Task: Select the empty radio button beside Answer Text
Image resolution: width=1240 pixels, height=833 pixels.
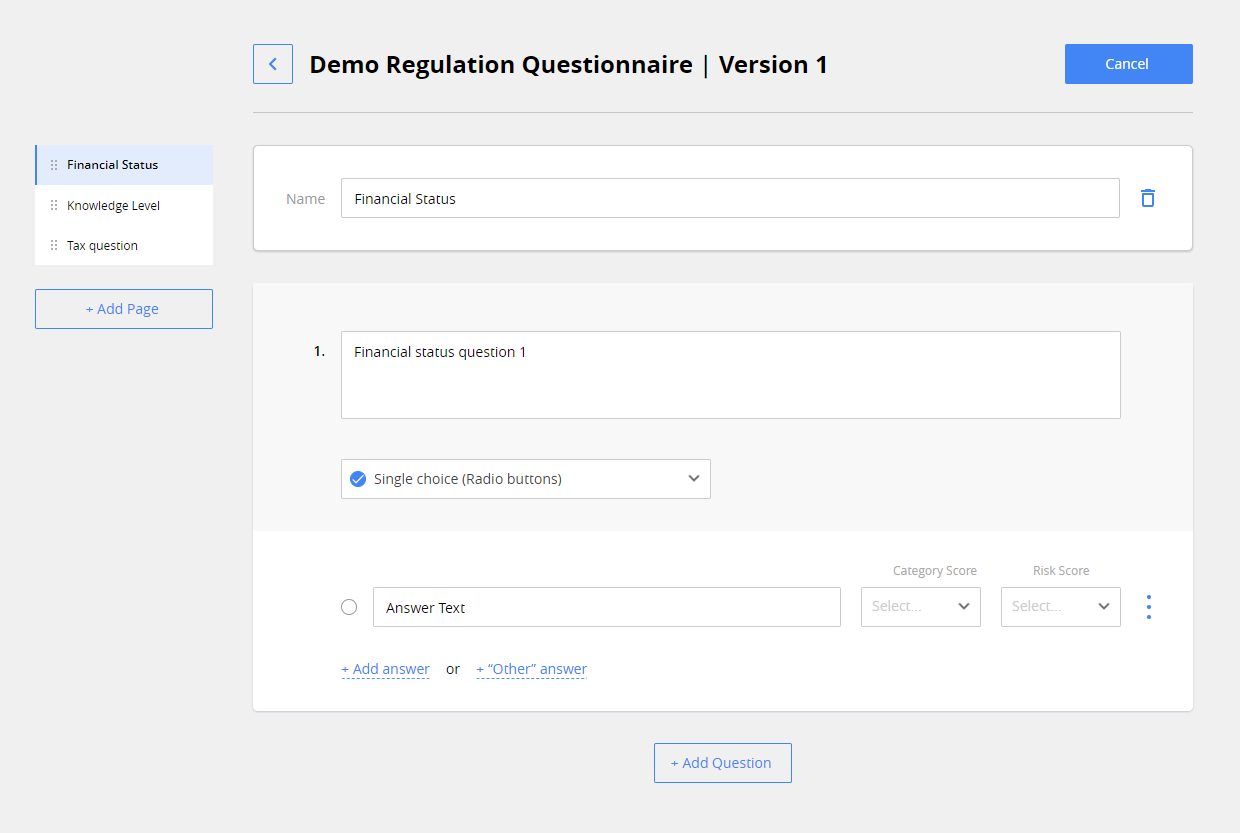Action: tap(348, 606)
